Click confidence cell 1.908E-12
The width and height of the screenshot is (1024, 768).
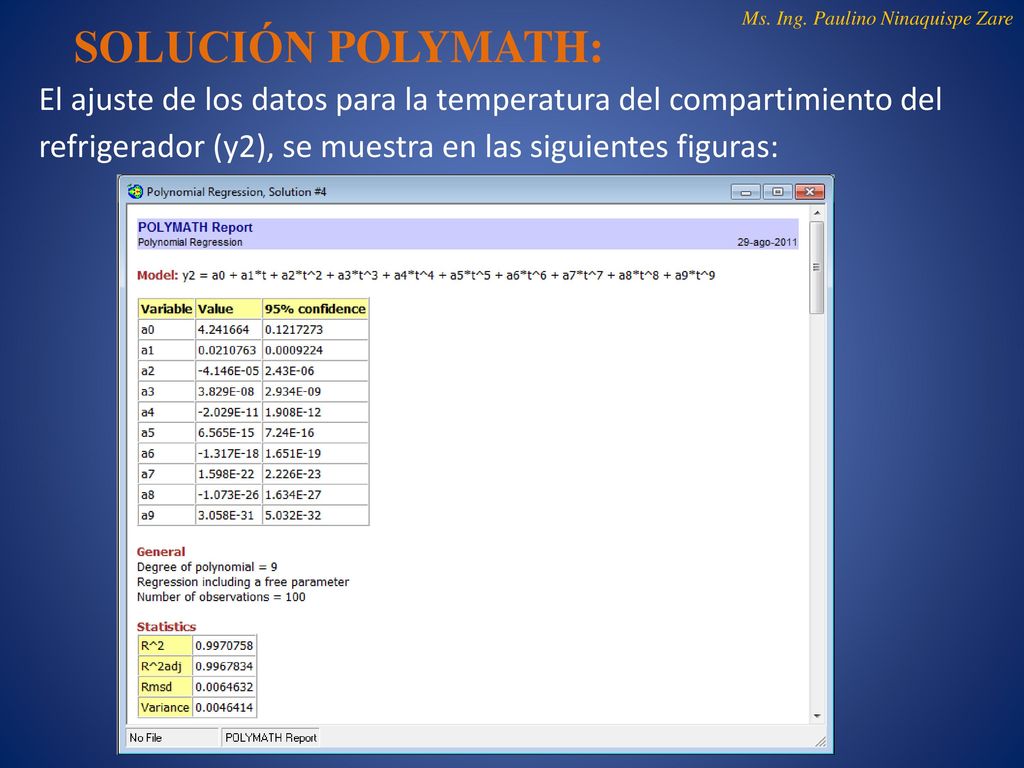[315, 412]
